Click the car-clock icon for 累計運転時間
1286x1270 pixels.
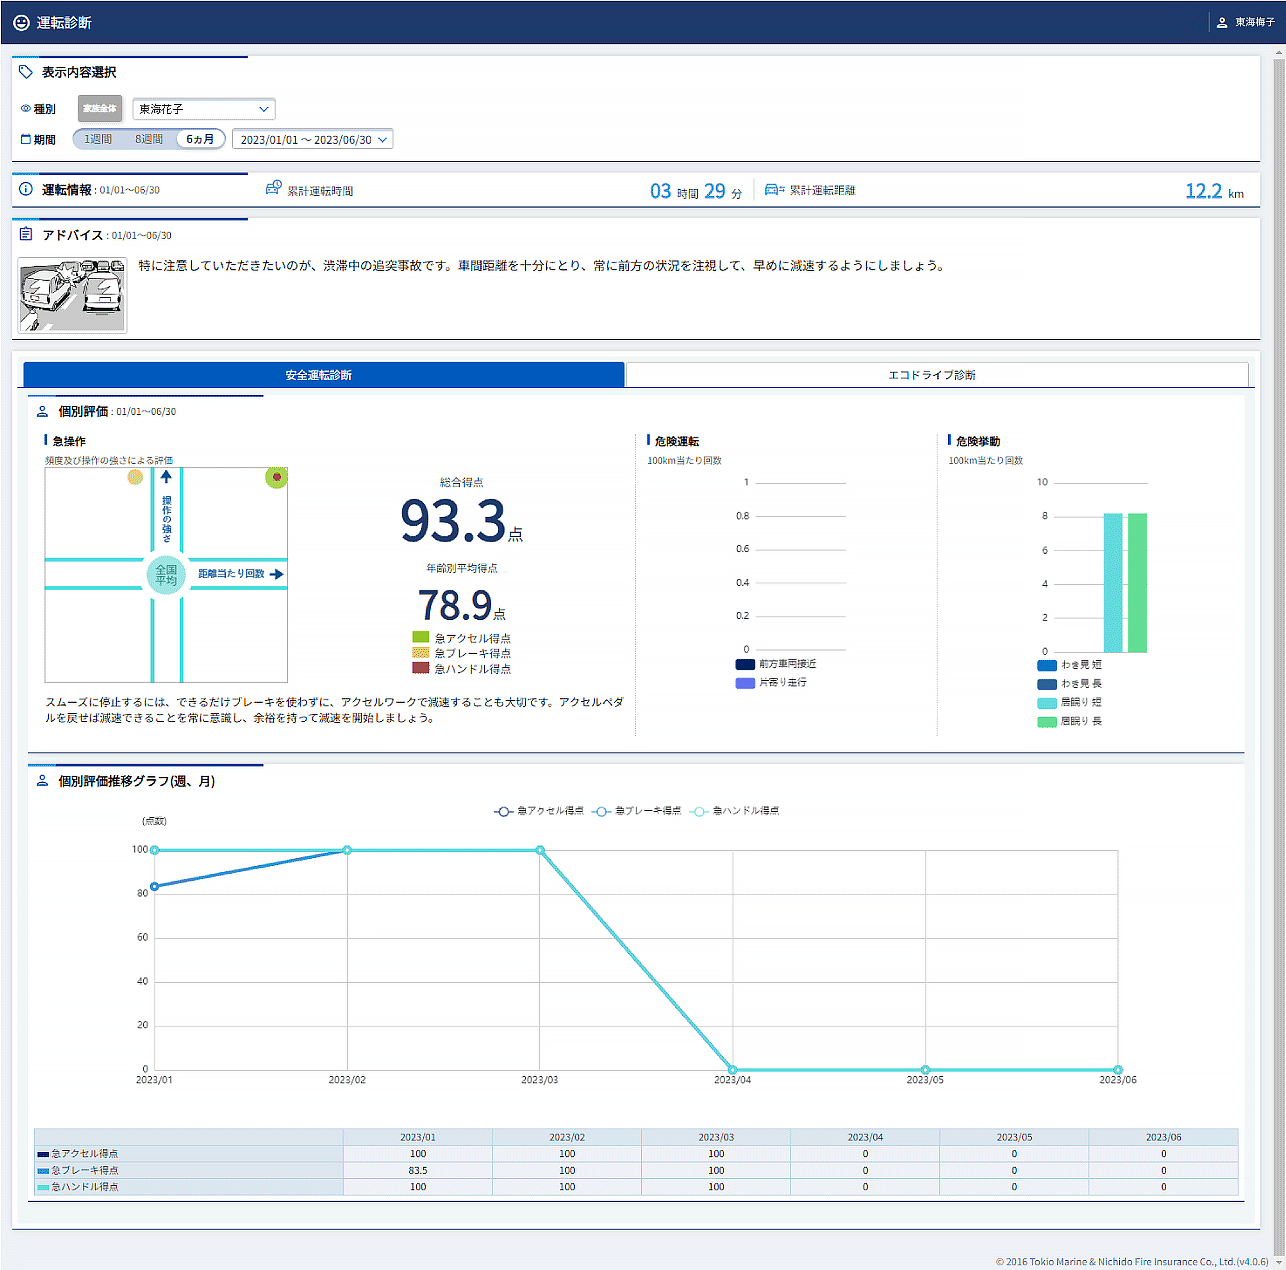point(273,188)
